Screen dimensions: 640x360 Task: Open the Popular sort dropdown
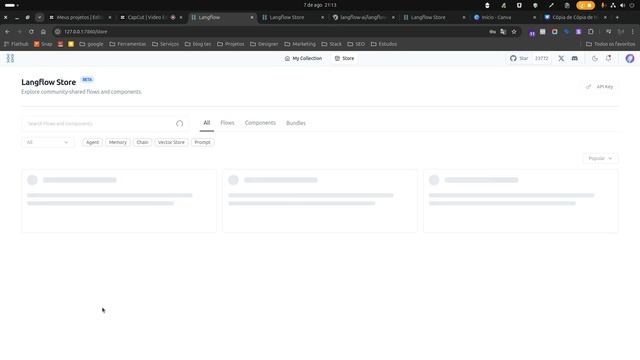pyautogui.click(x=600, y=158)
